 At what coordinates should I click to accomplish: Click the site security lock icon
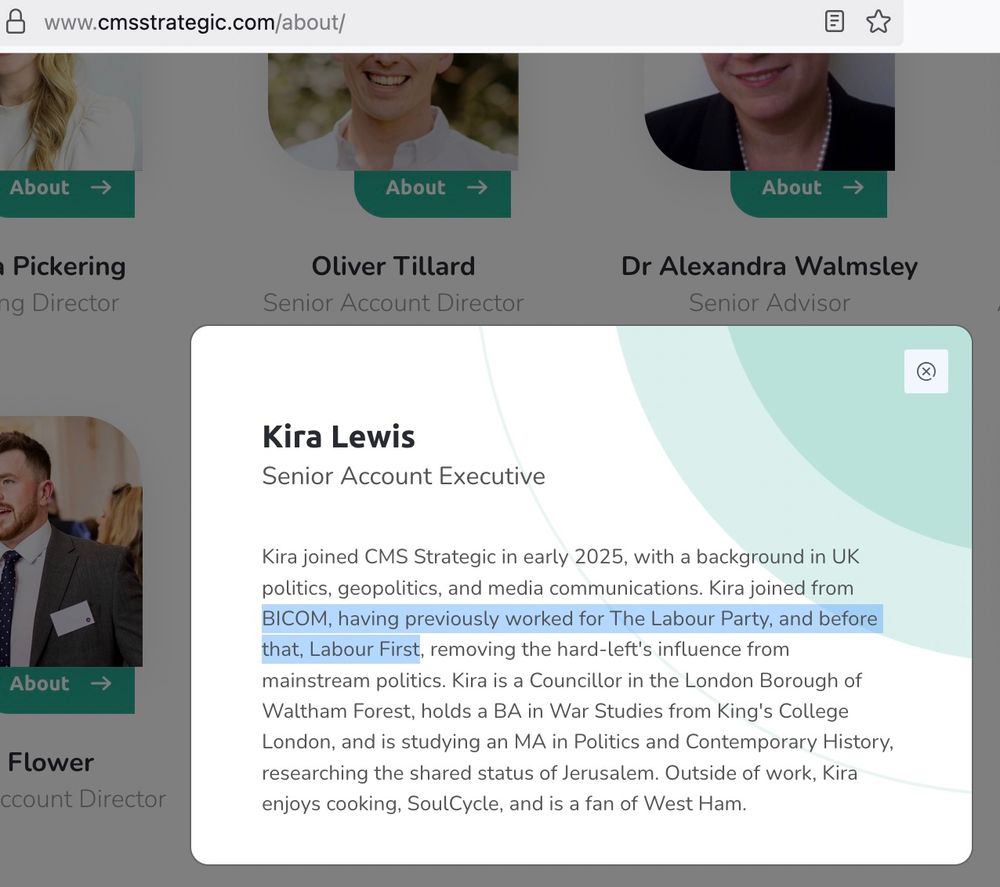point(14,20)
